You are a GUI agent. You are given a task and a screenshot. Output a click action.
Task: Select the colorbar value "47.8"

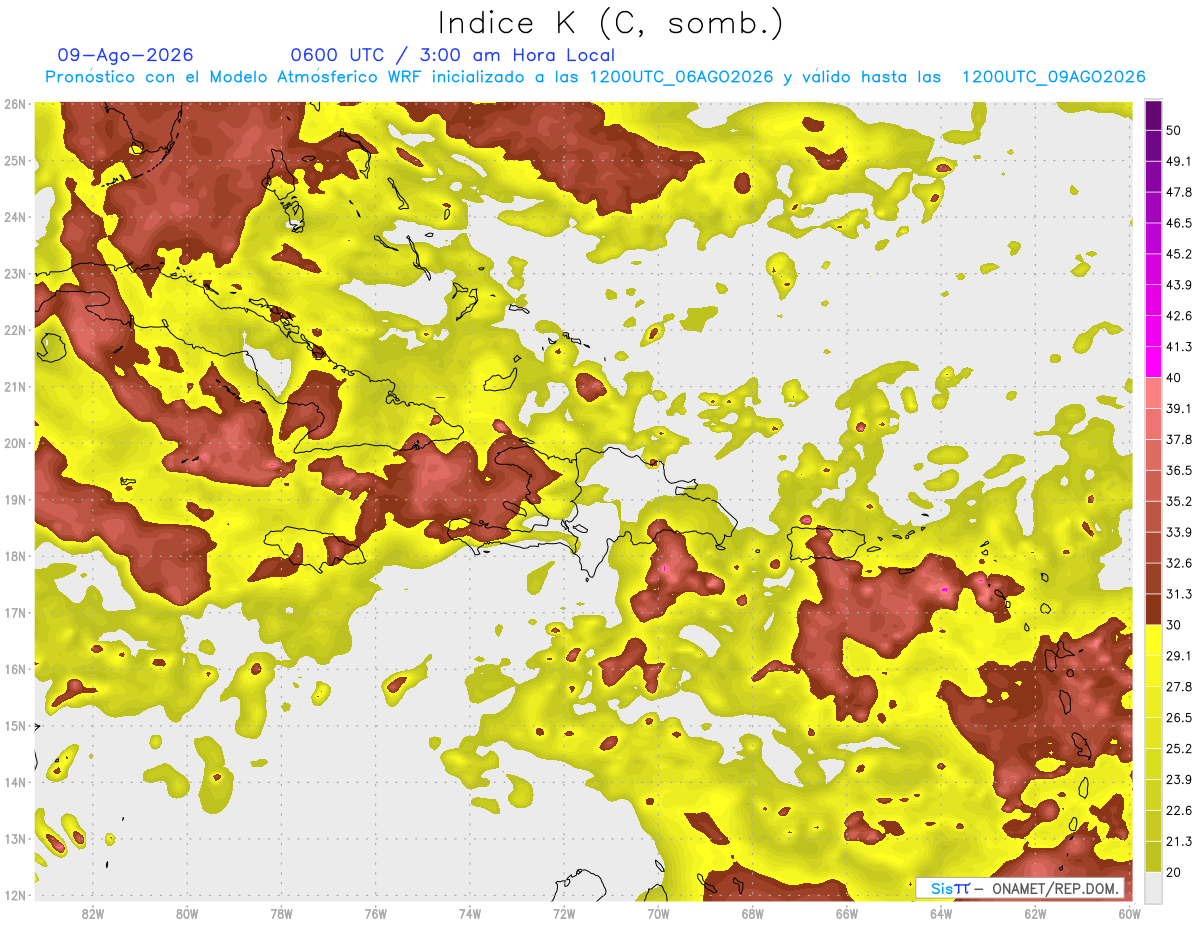point(1180,192)
